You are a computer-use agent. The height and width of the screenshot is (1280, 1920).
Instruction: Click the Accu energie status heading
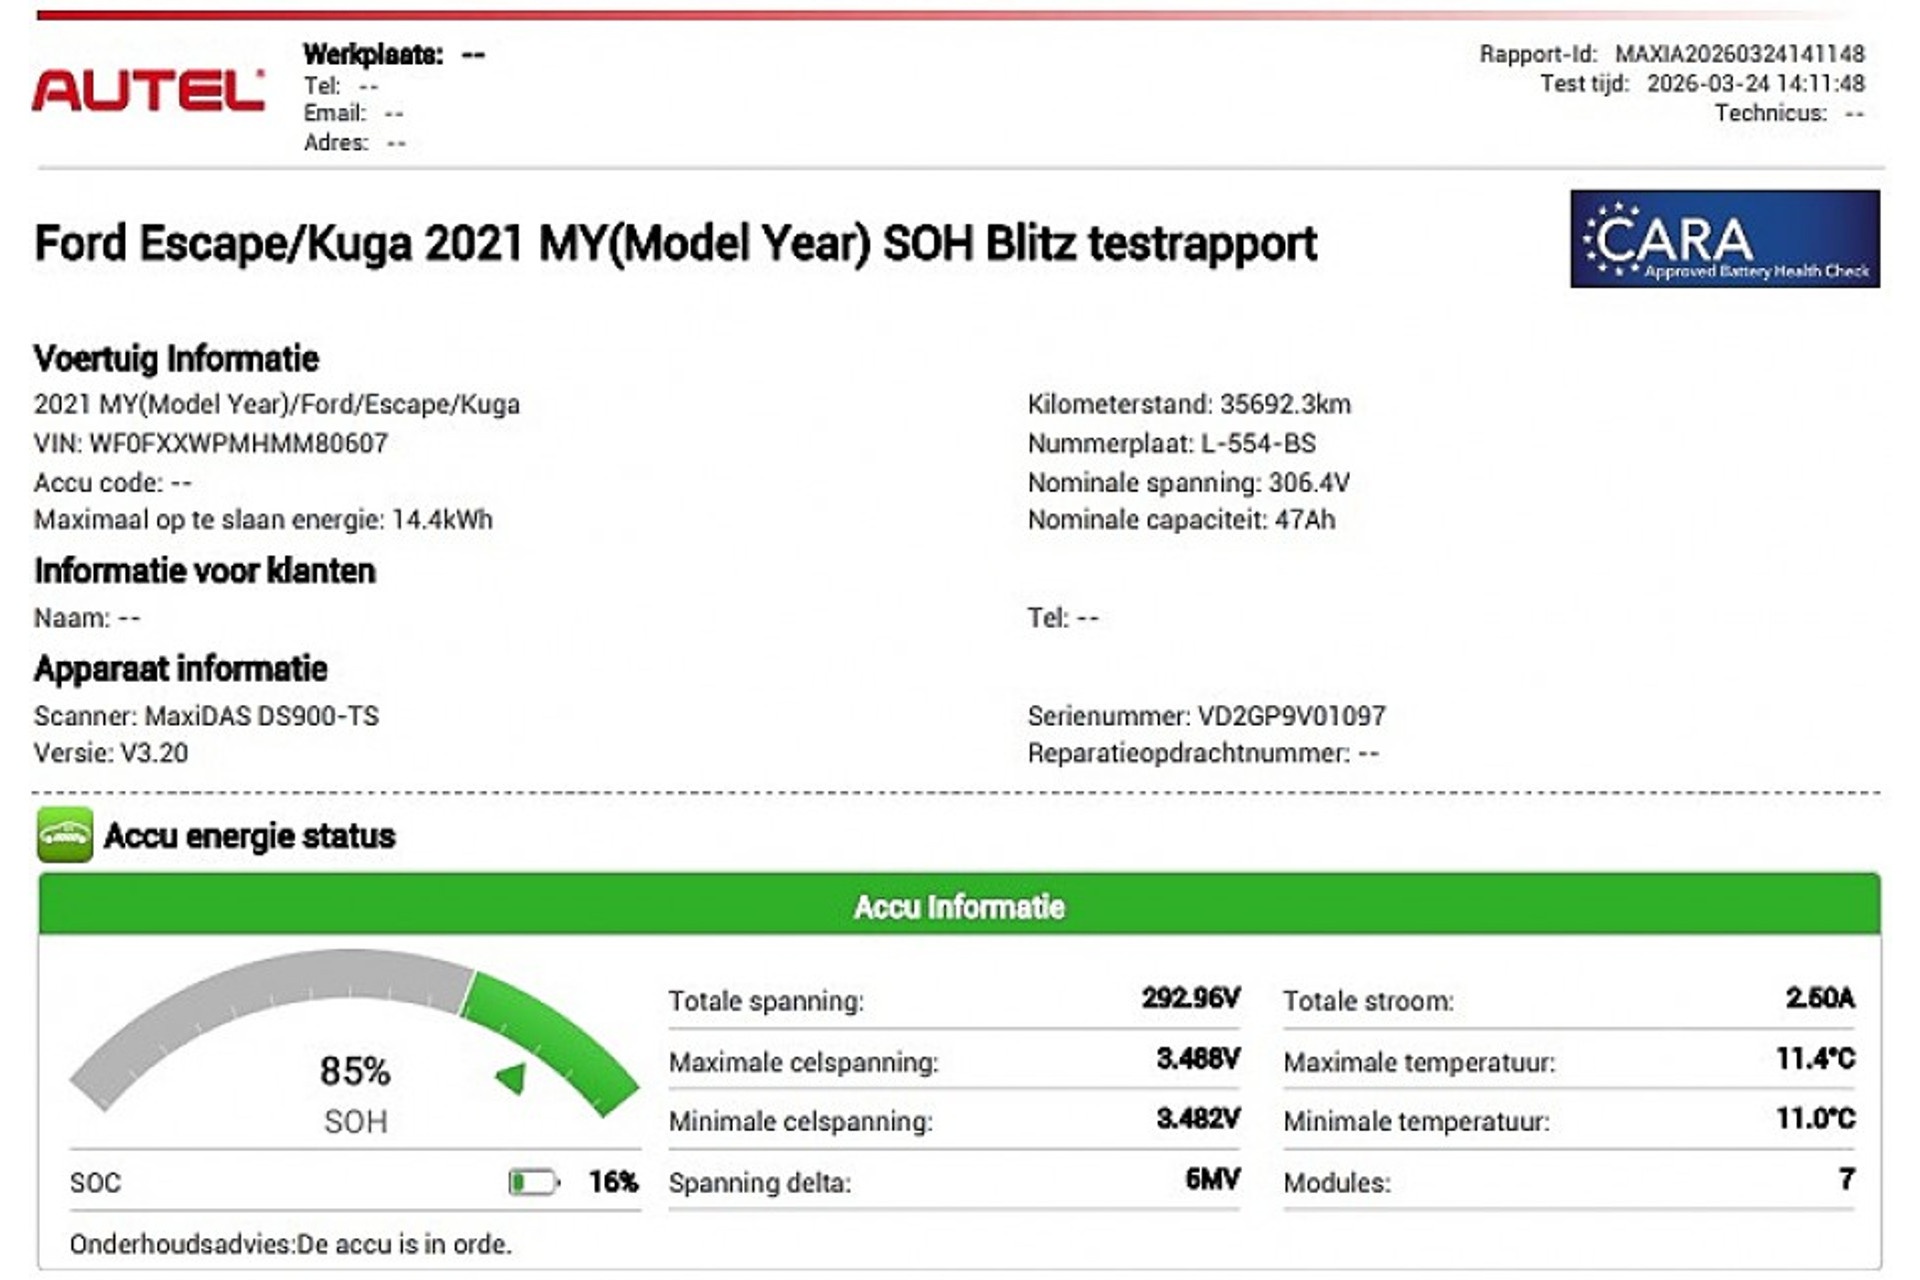[x=249, y=836]
